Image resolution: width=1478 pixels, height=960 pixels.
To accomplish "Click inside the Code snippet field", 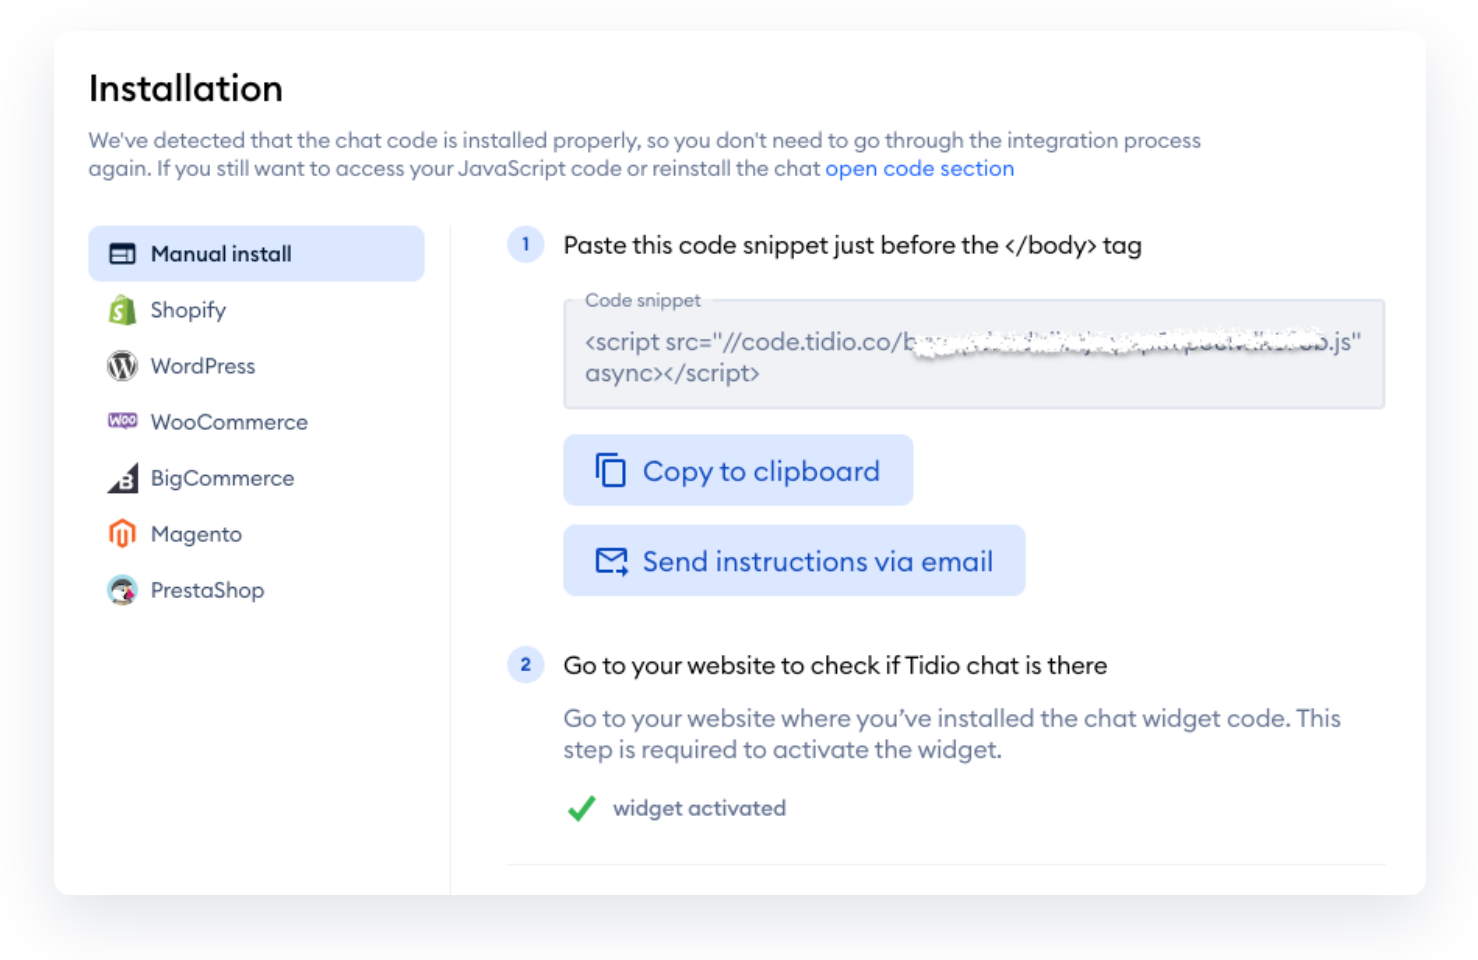I will point(972,357).
